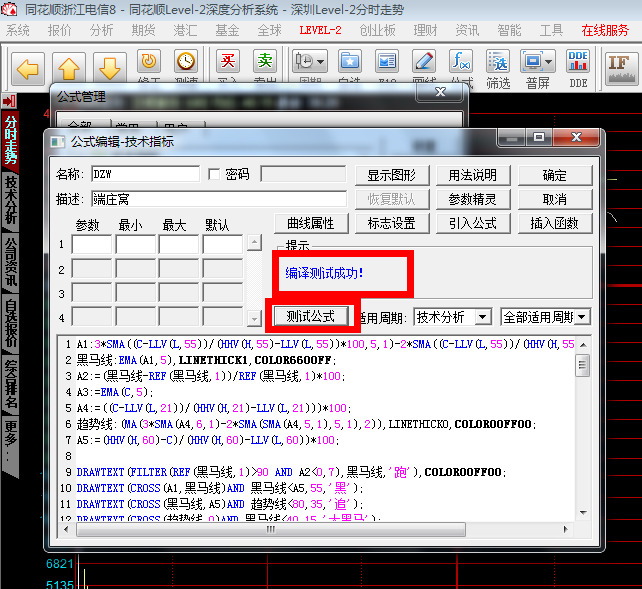Click the 名称 formula name input field
This screenshot has height=589, width=642.
[x=145, y=174]
